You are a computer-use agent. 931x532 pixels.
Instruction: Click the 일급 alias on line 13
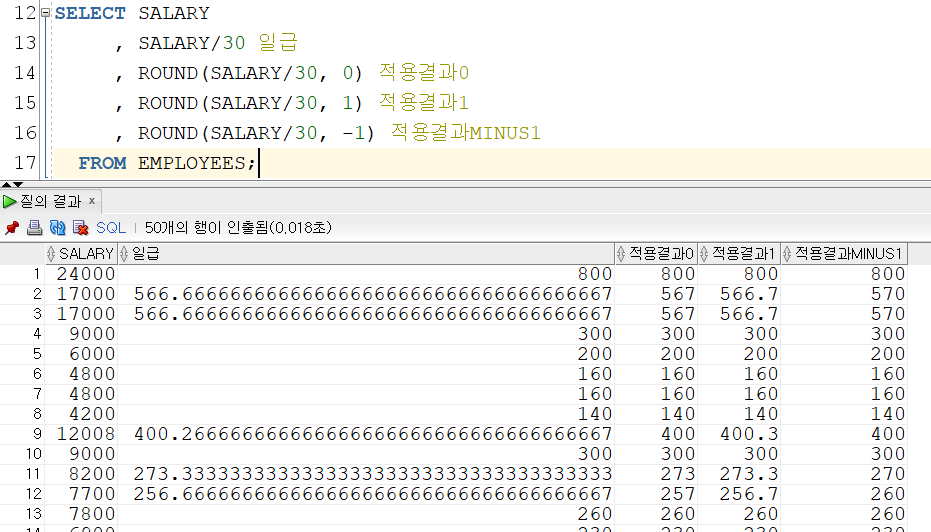pyautogui.click(x=278, y=42)
